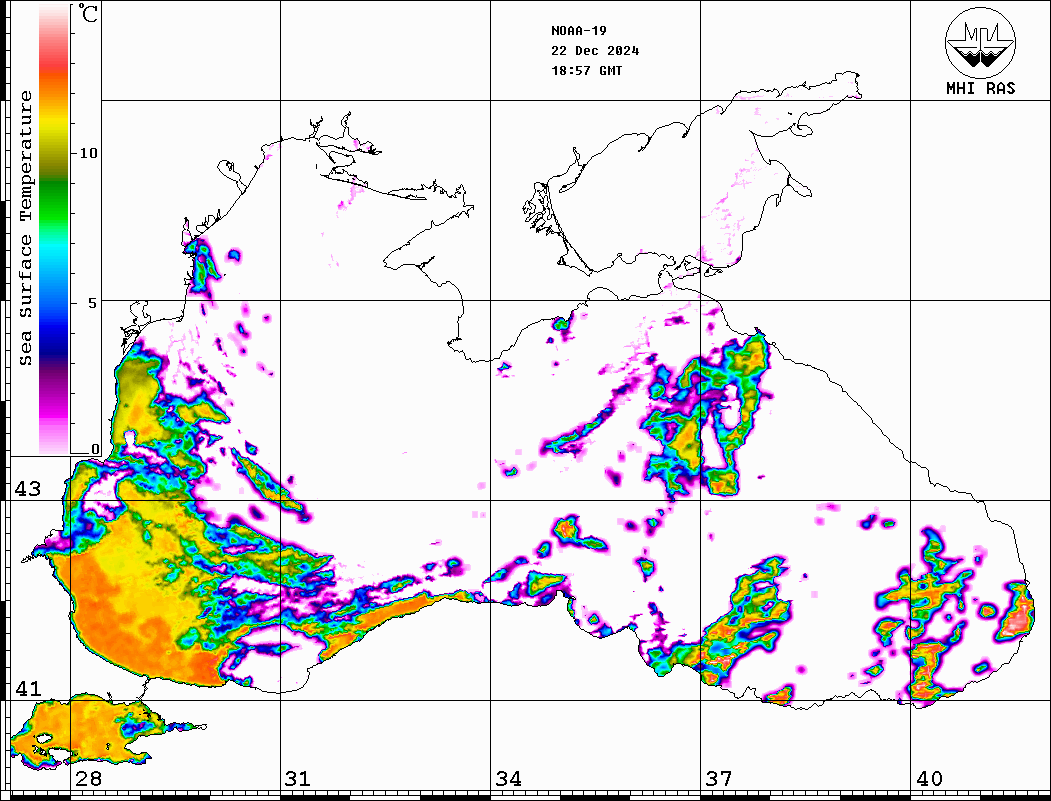Click the '10' tick on temperature scale

(88, 153)
